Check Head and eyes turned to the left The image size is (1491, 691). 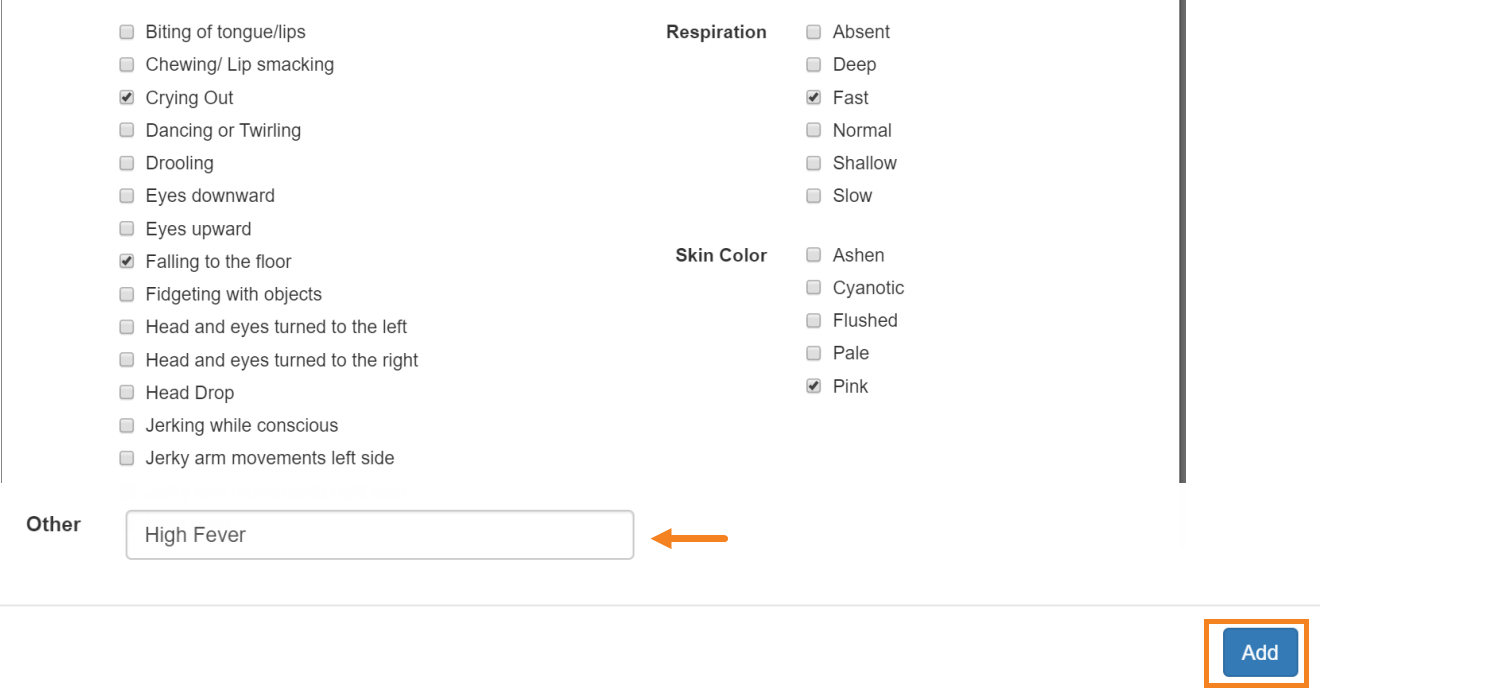(x=127, y=327)
